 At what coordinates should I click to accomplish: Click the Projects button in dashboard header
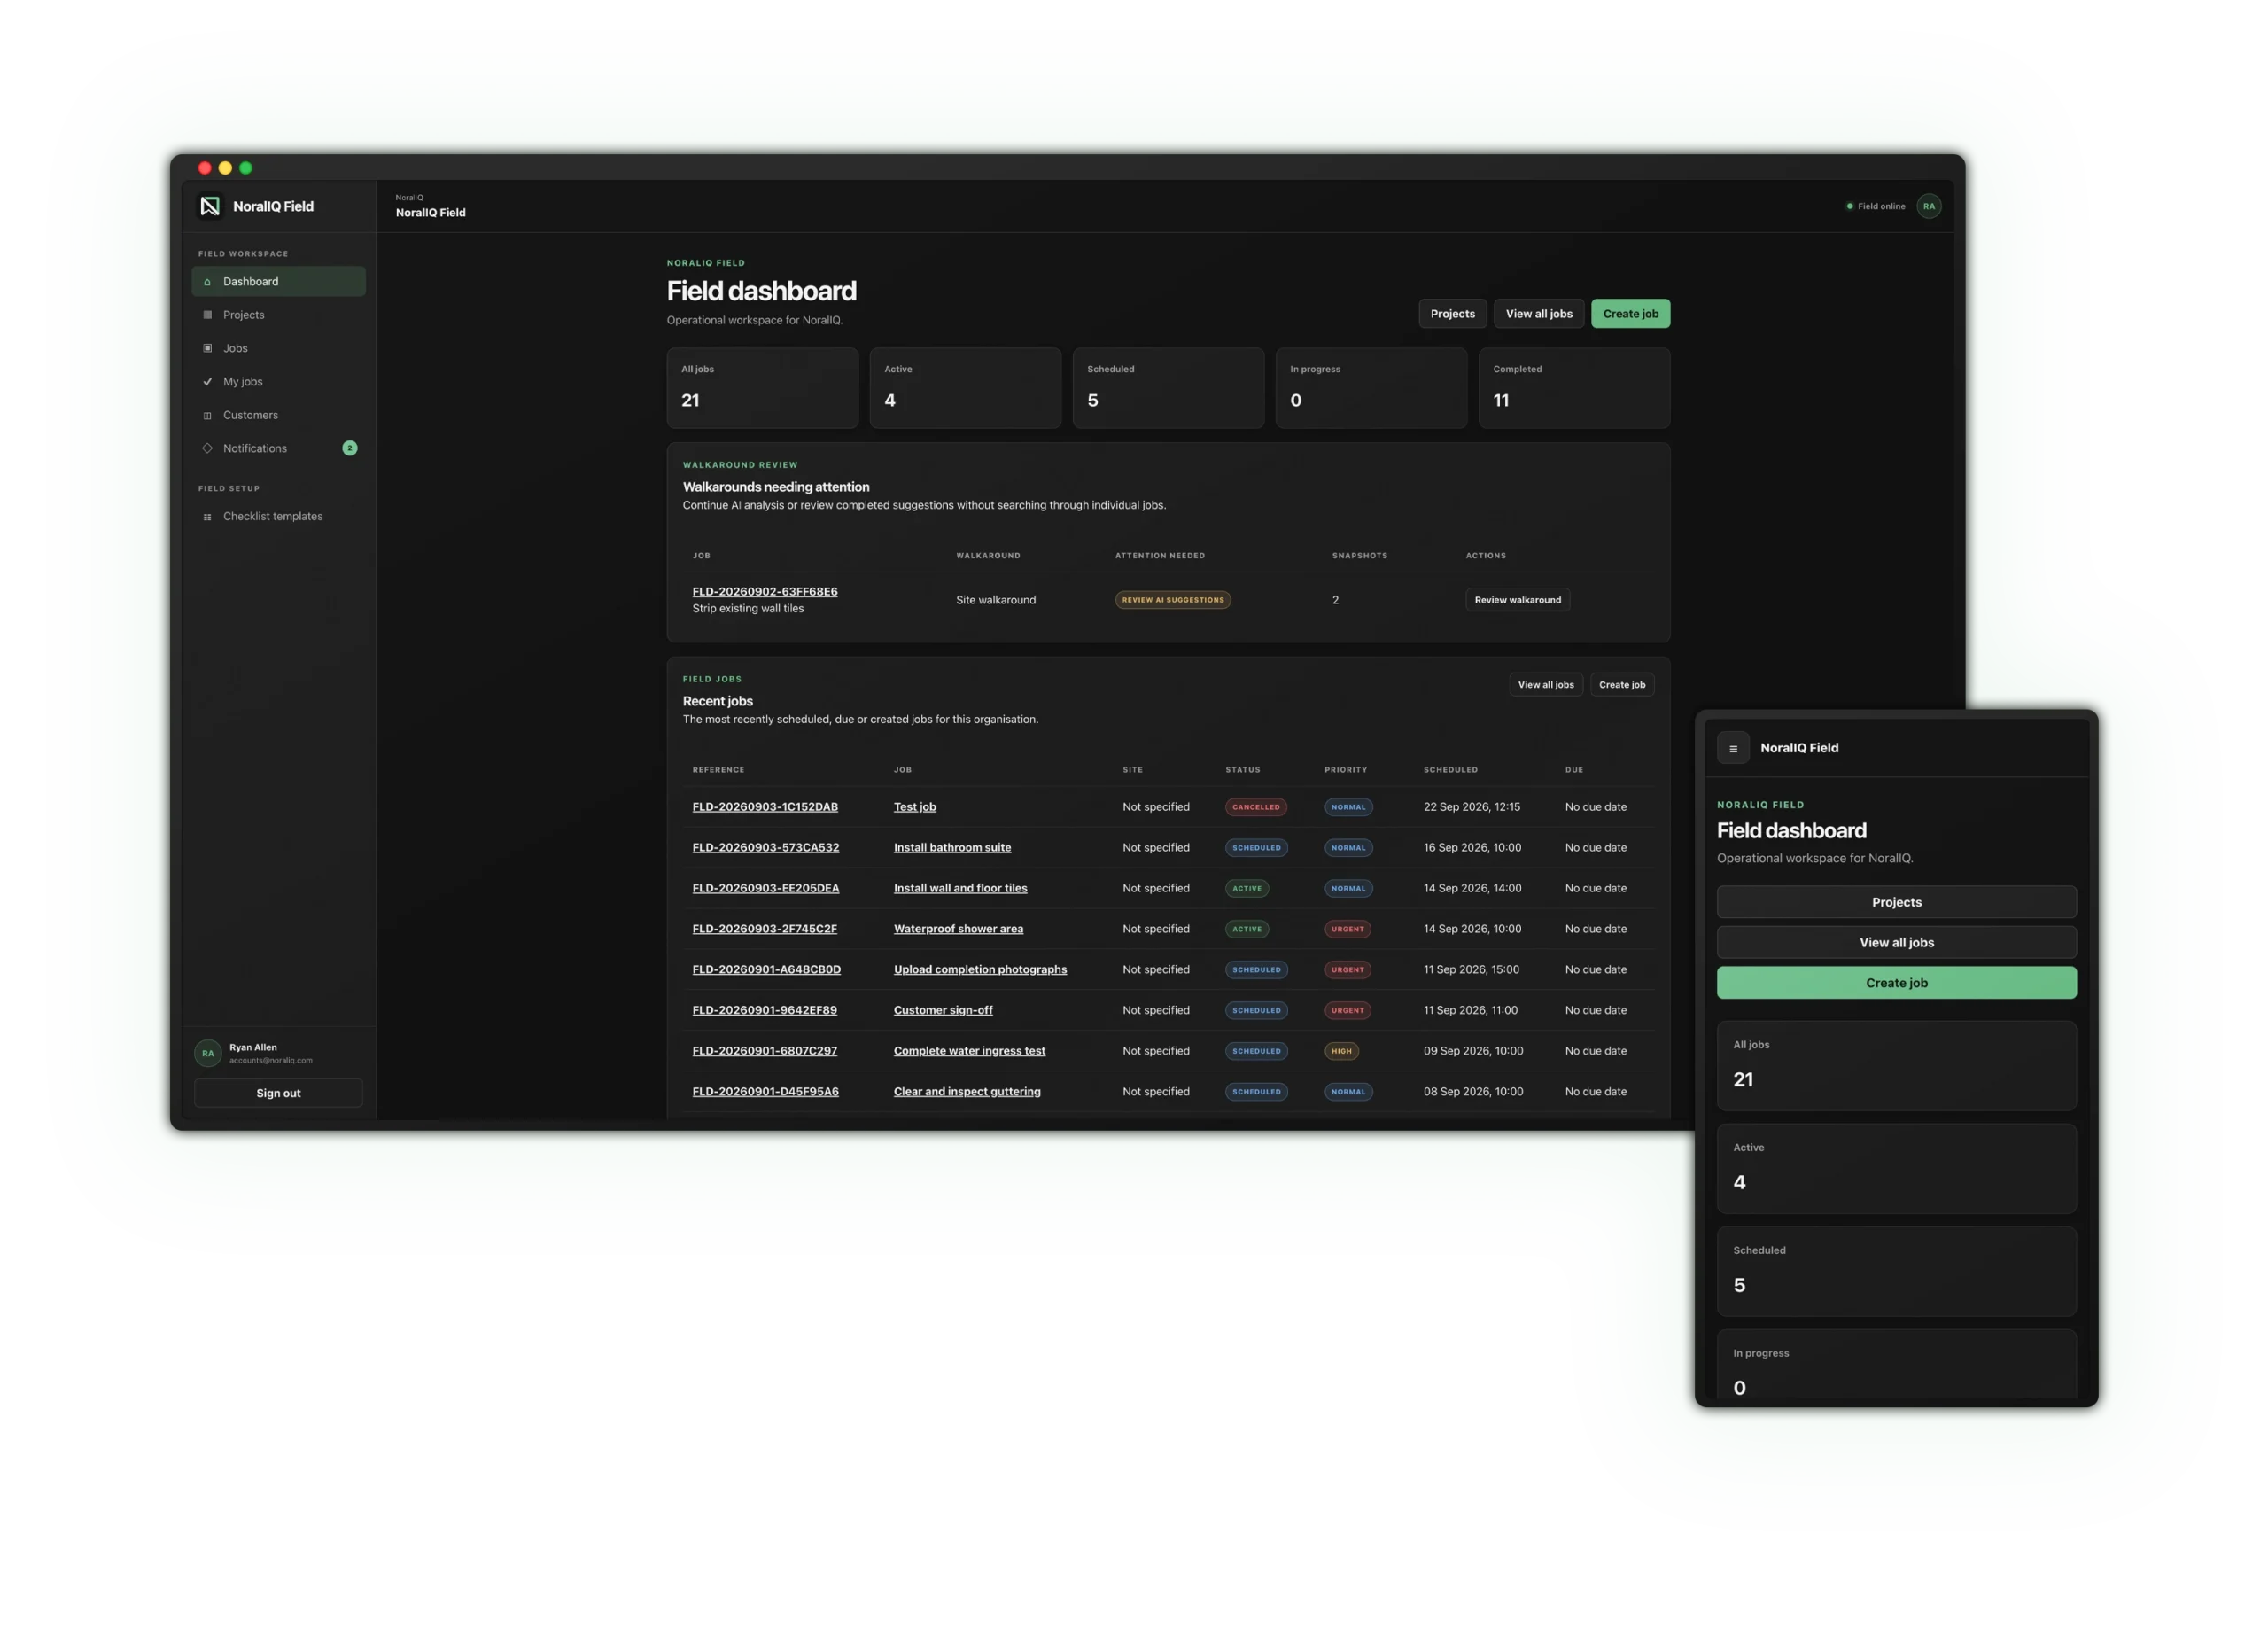1452,314
